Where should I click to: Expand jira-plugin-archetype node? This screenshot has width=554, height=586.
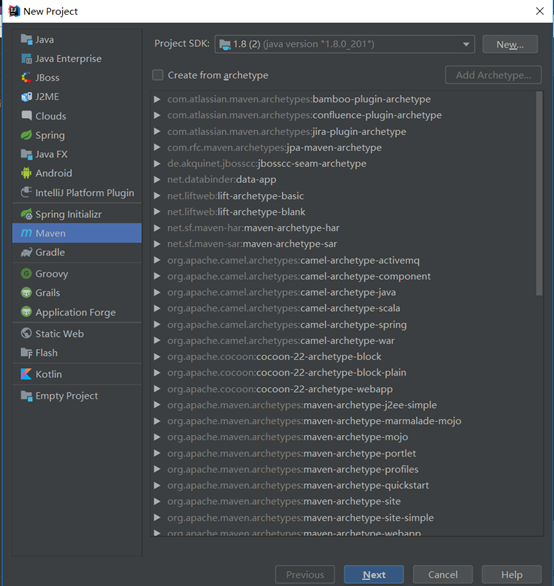click(x=157, y=132)
